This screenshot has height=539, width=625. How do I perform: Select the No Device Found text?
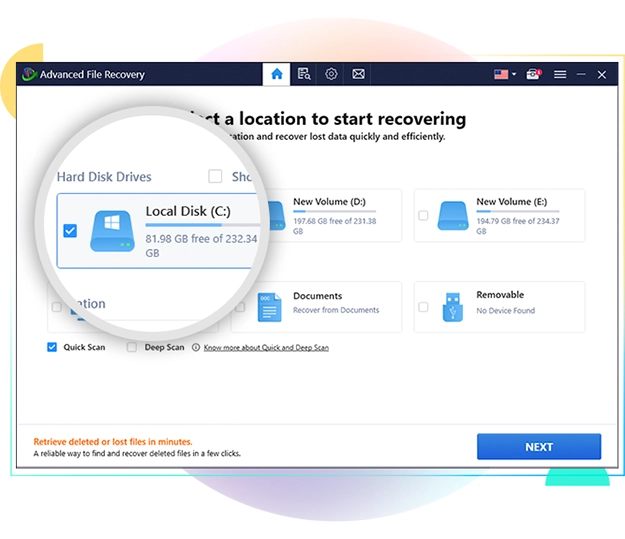point(505,310)
